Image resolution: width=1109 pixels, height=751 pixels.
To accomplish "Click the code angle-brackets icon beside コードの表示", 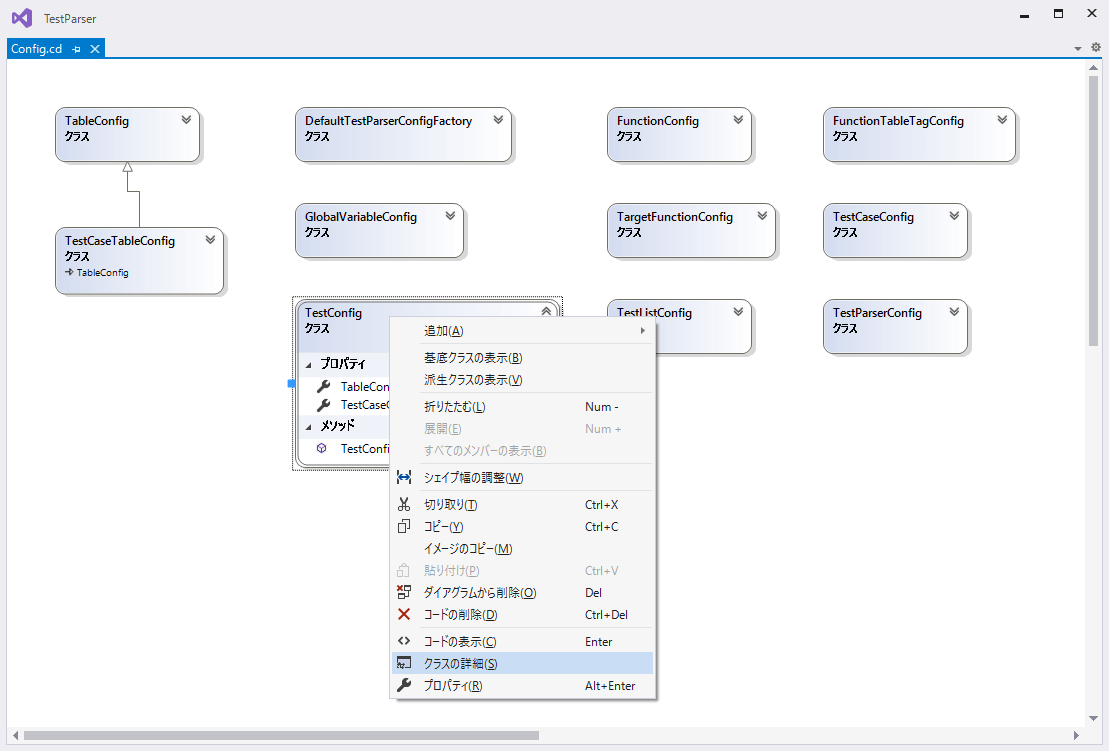I will [404, 640].
